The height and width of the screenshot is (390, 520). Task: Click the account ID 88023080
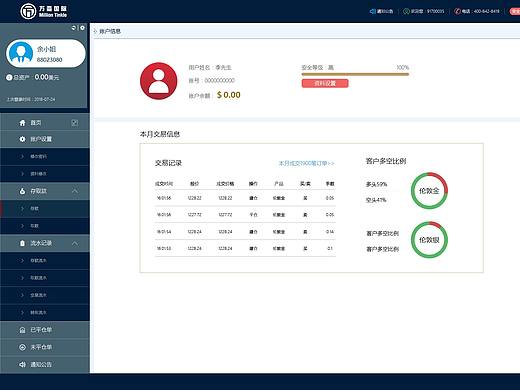49,60
